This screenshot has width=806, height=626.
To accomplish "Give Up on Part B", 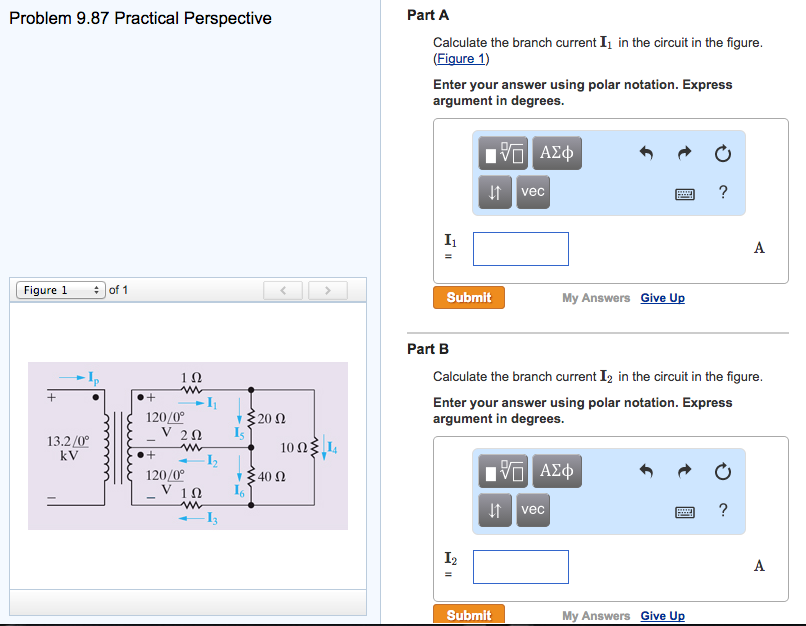I will click(x=662, y=615).
